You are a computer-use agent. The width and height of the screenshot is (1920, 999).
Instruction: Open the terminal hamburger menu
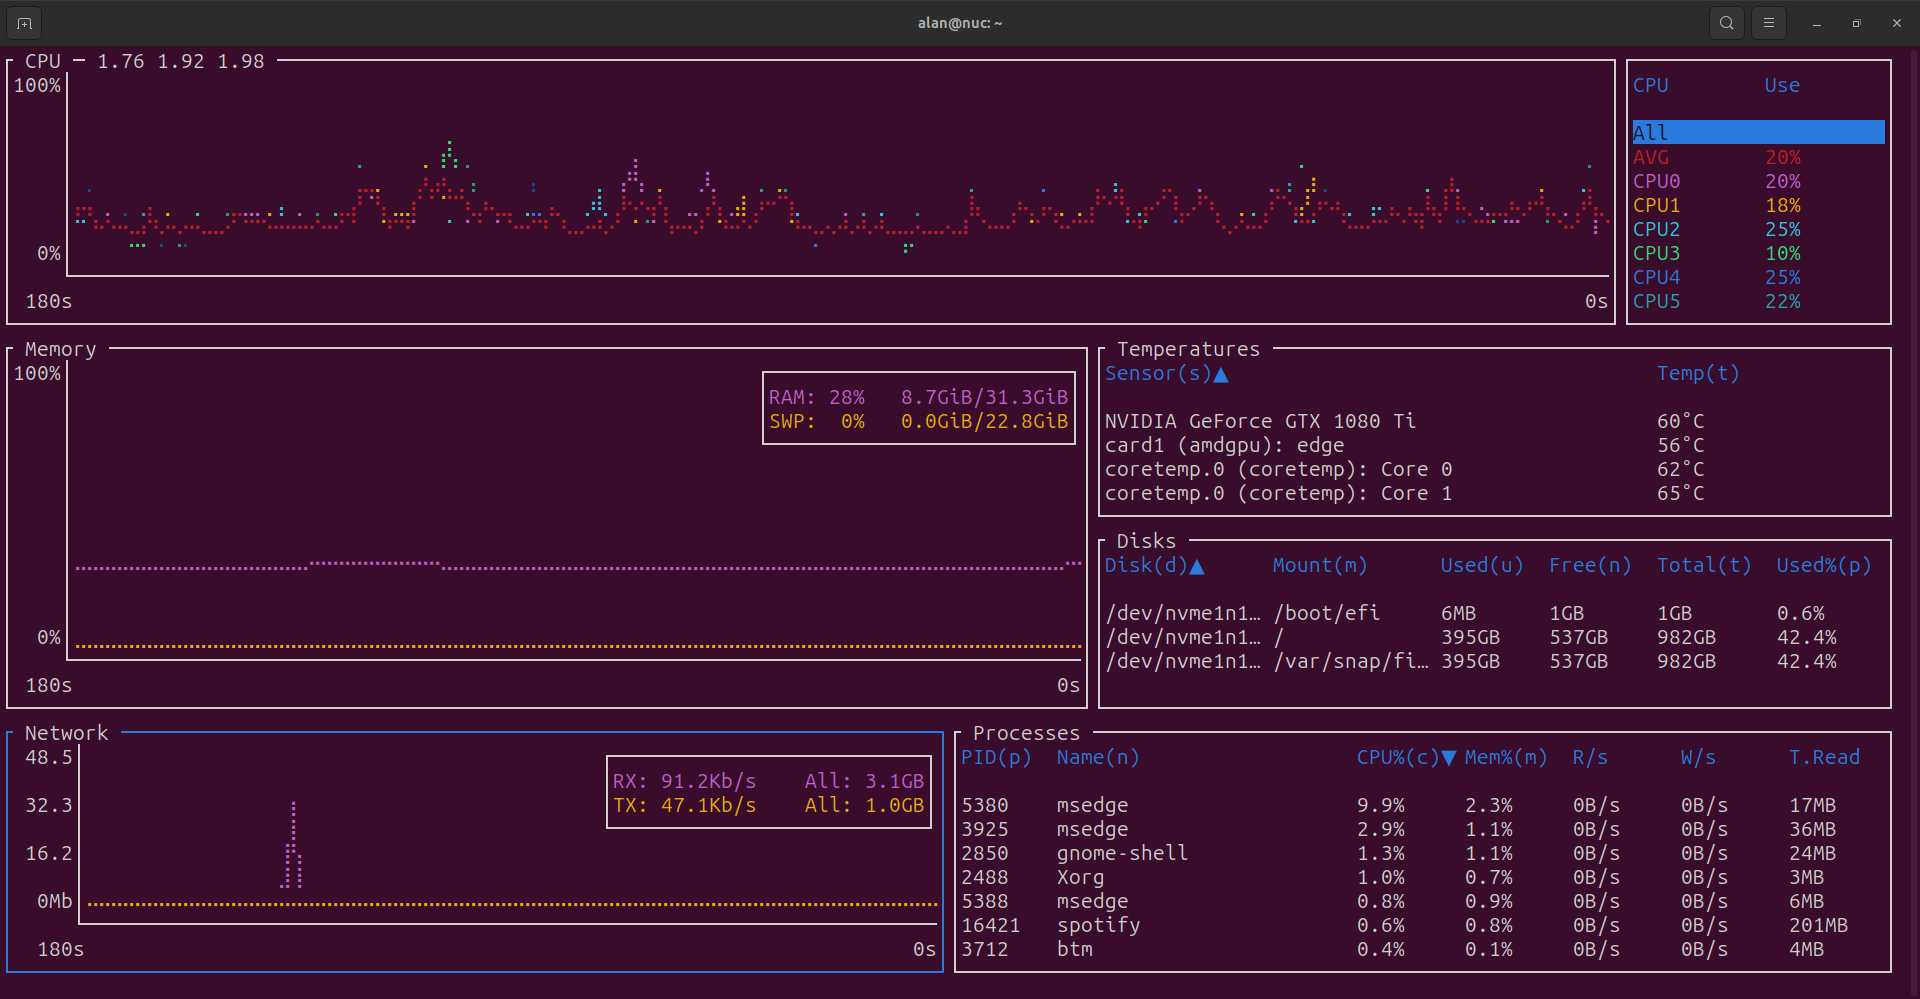(1768, 23)
